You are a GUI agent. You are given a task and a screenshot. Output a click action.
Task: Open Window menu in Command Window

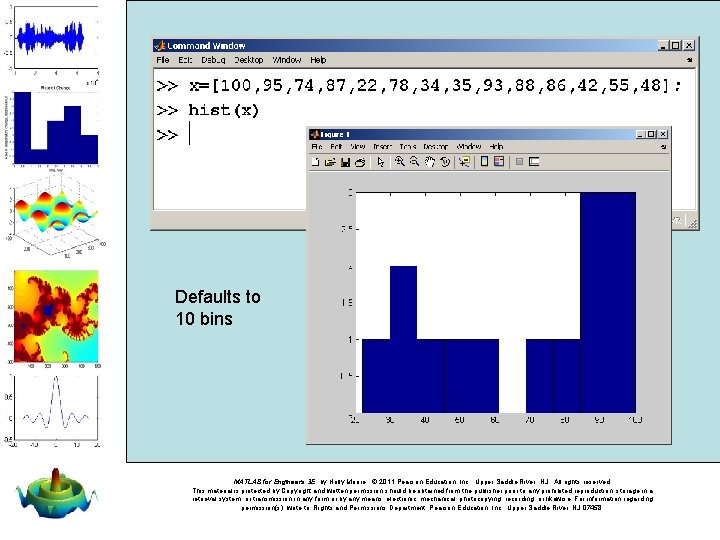pyautogui.click(x=287, y=60)
